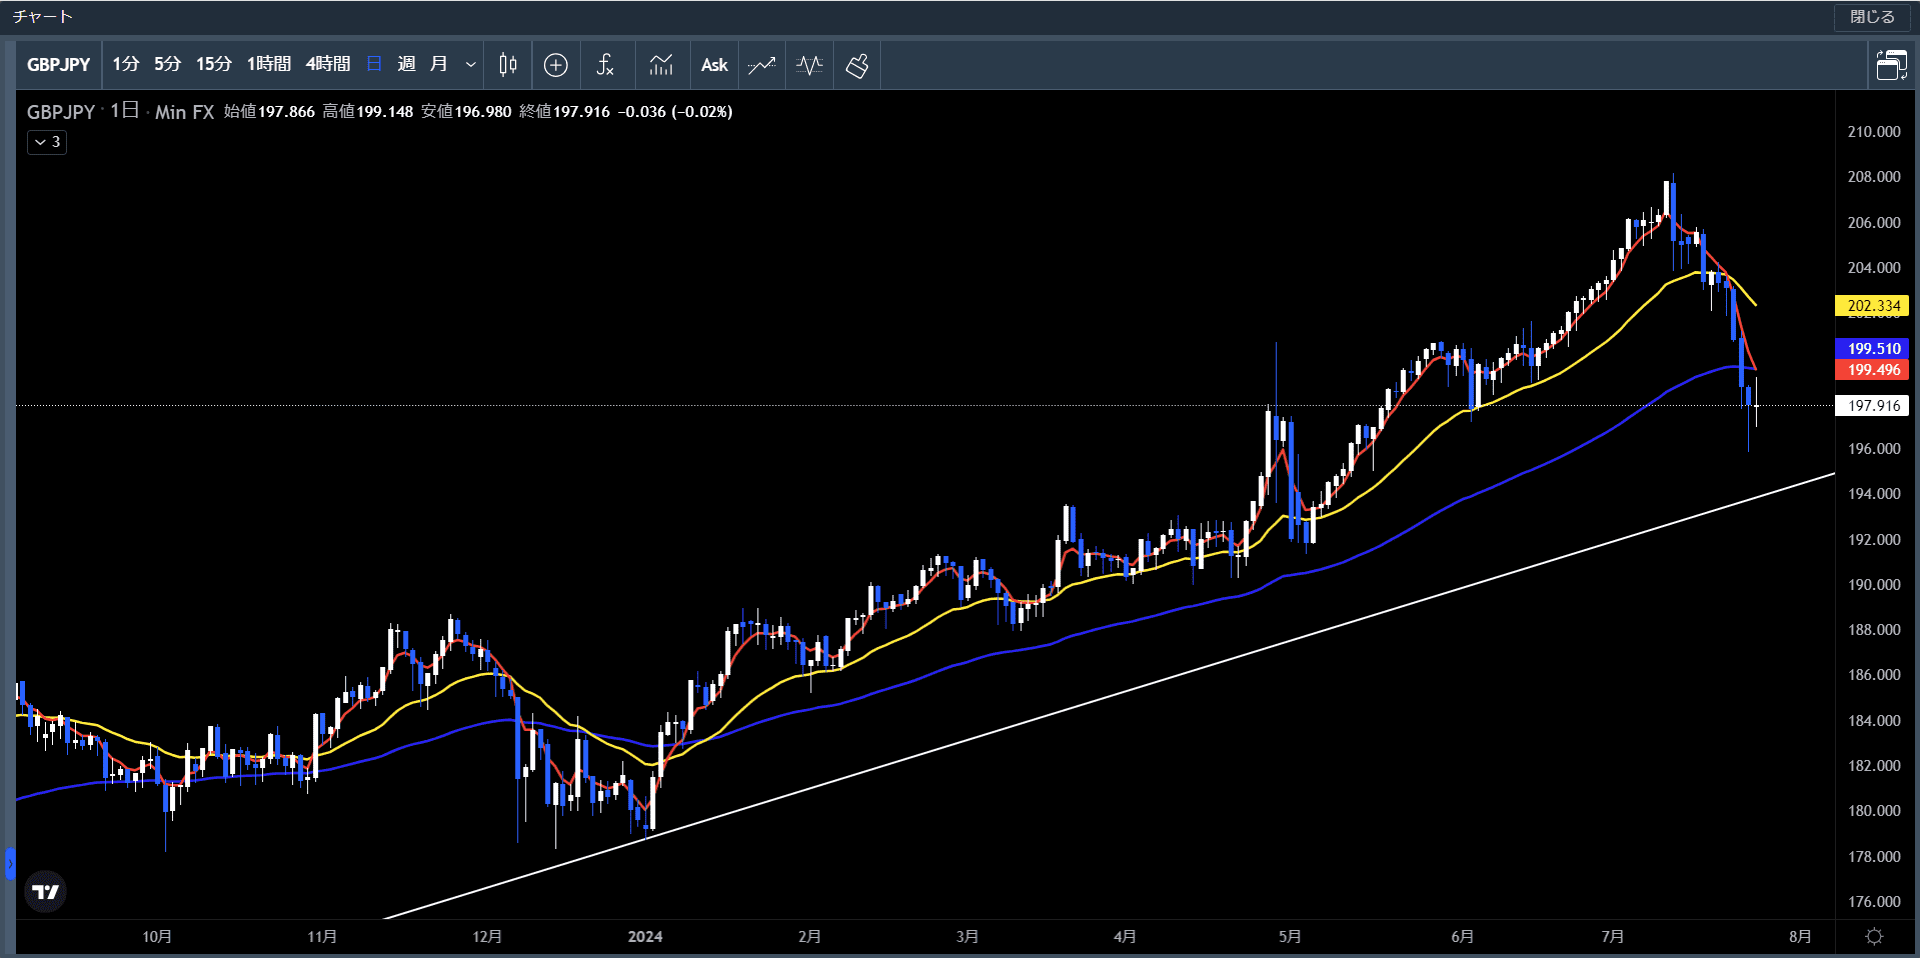
Task: Click the compare/add symbol plus icon
Action: click(x=556, y=65)
